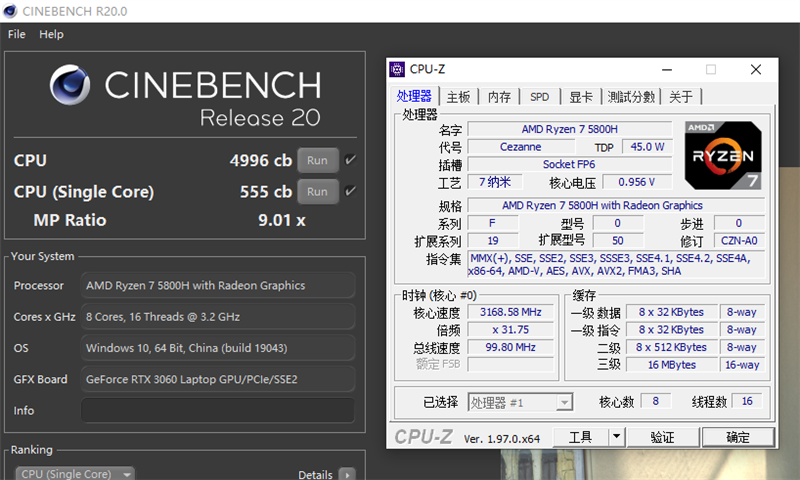Screen dimensions: 800x480
Task: Switch to the 处理器 tab in CPU-Z
Action: point(414,96)
